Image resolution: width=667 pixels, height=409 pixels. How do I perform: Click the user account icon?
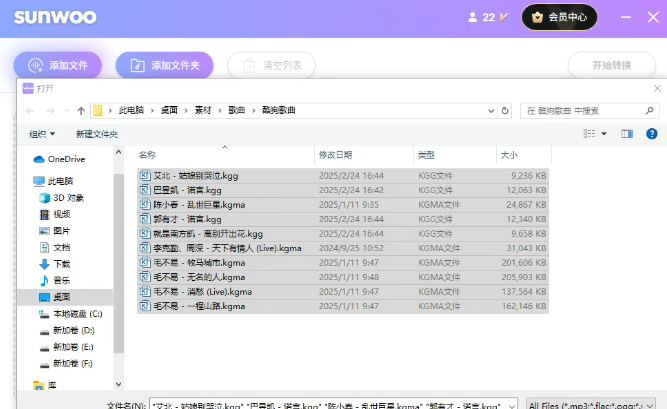coord(473,17)
